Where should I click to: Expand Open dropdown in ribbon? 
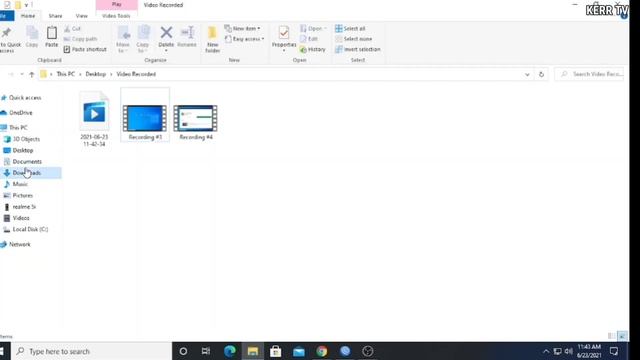[x=313, y=29]
